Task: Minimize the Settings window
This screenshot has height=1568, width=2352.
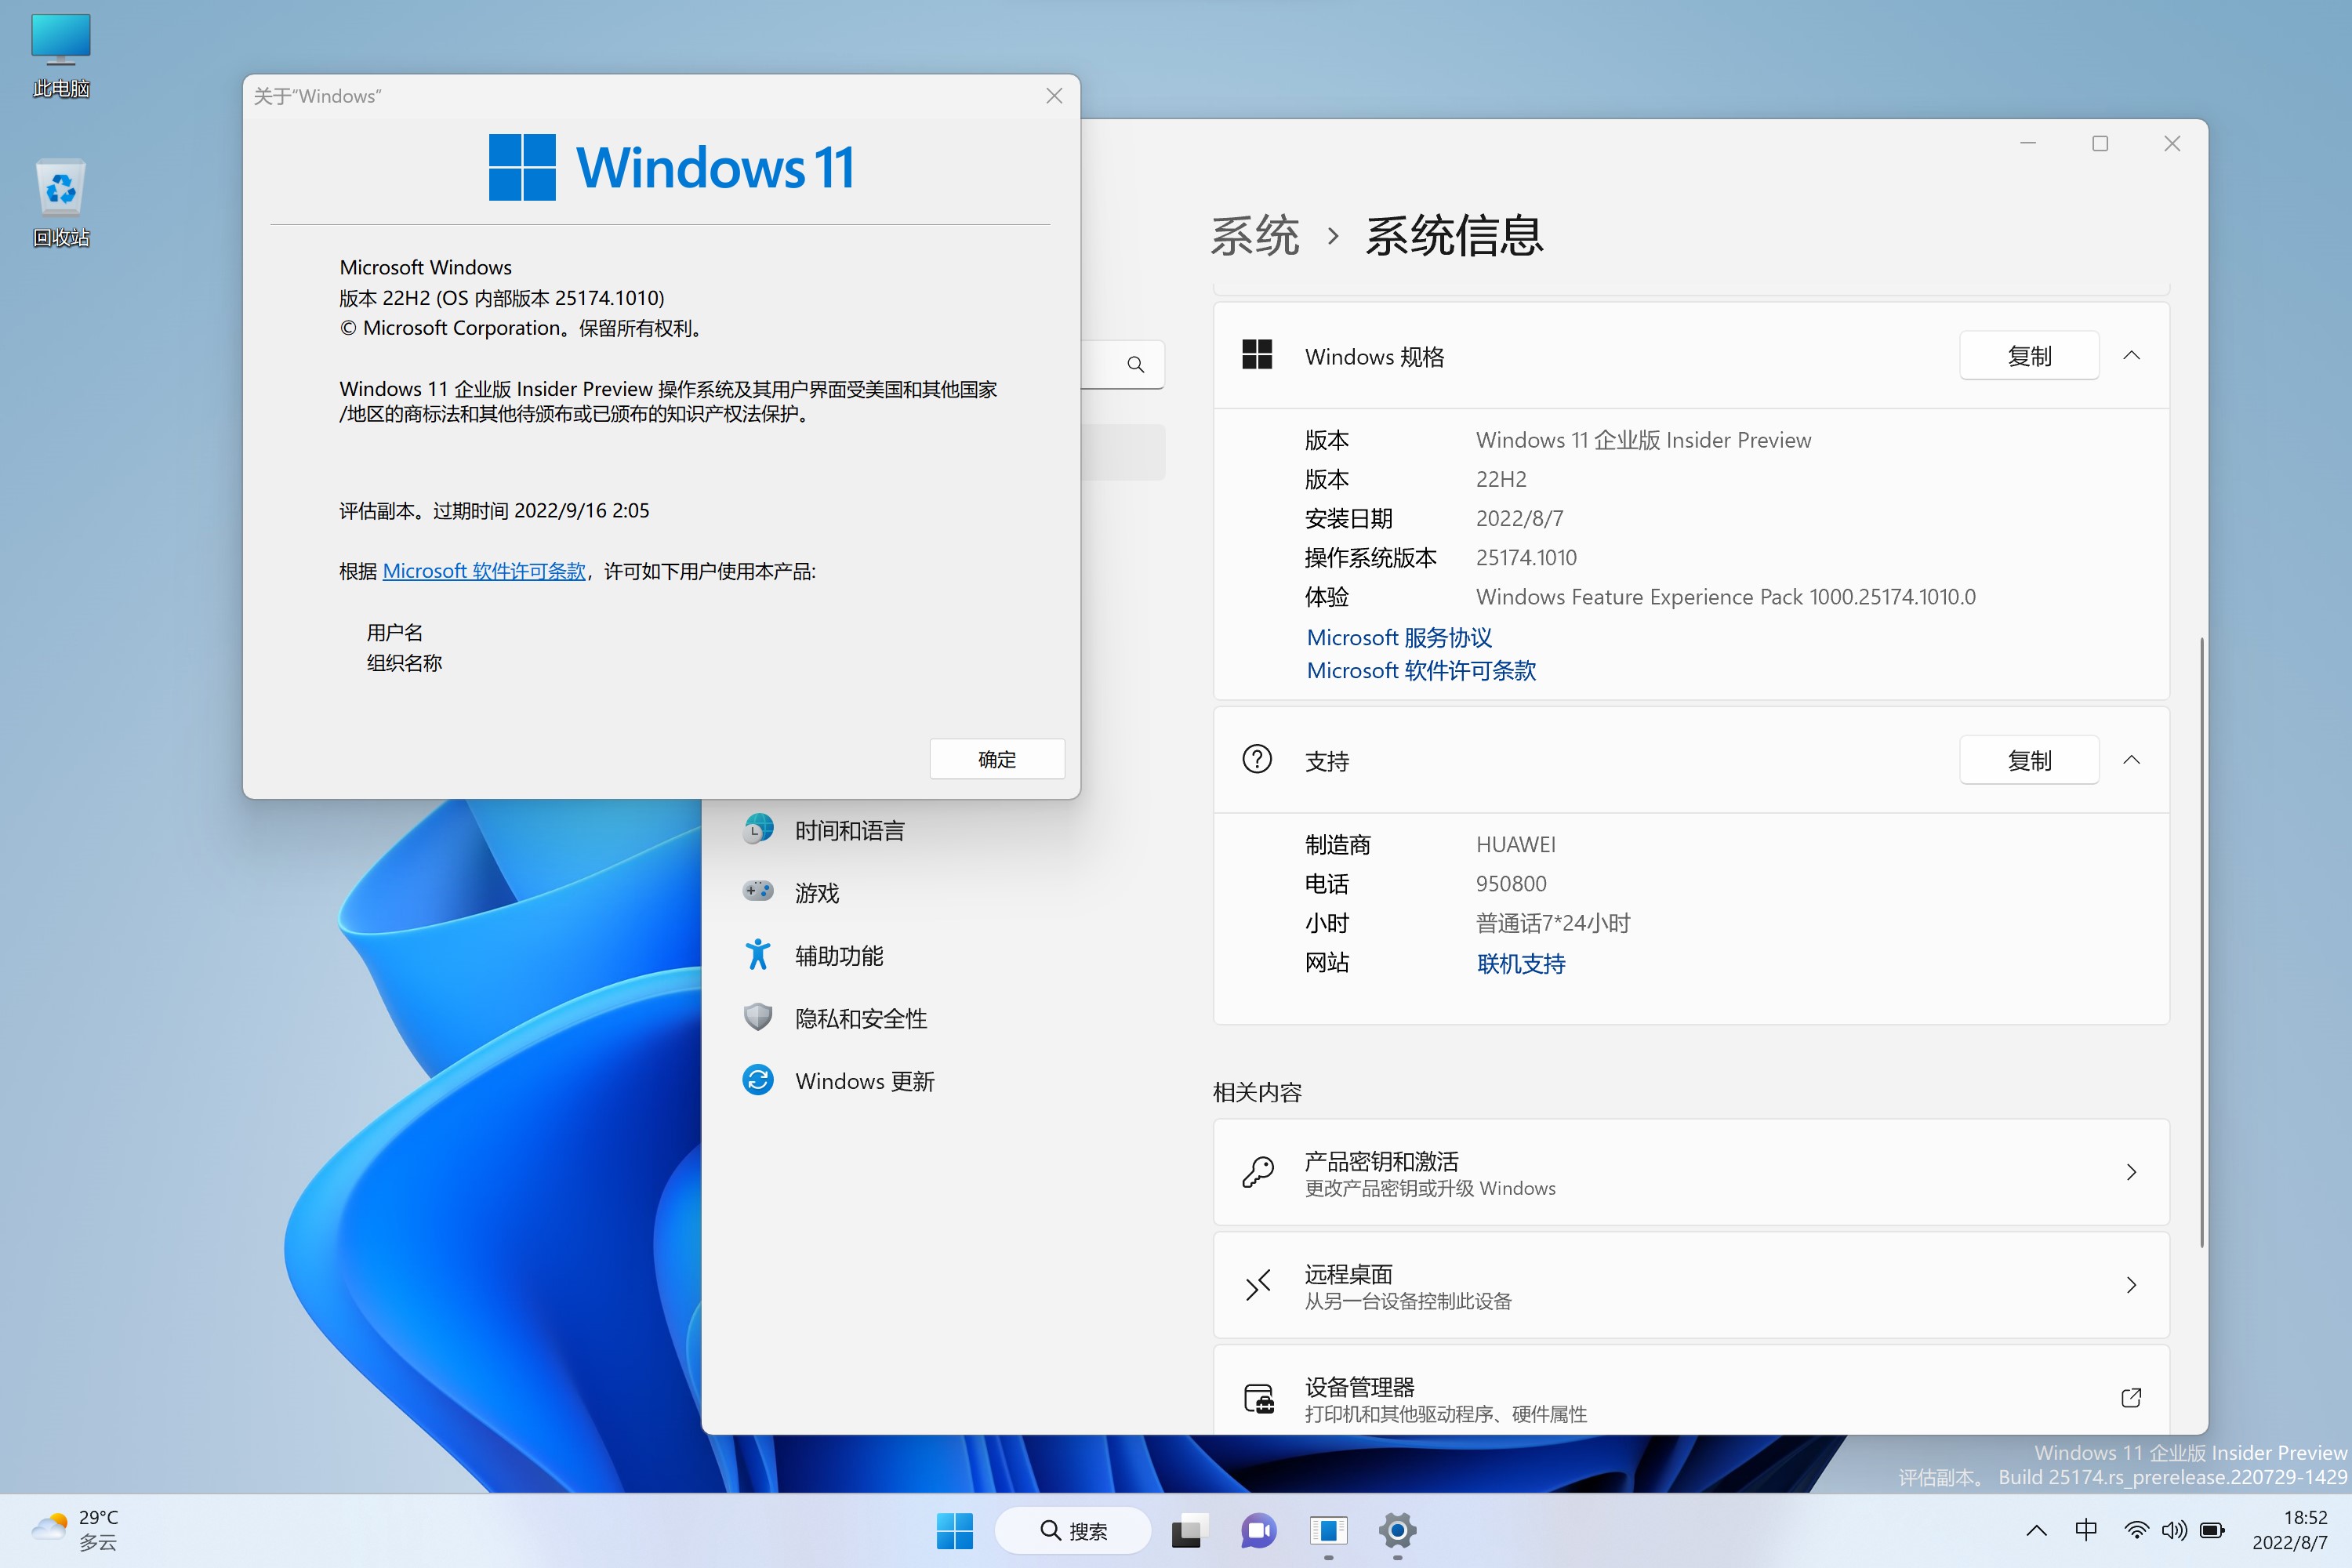Action: point(2028,144)
